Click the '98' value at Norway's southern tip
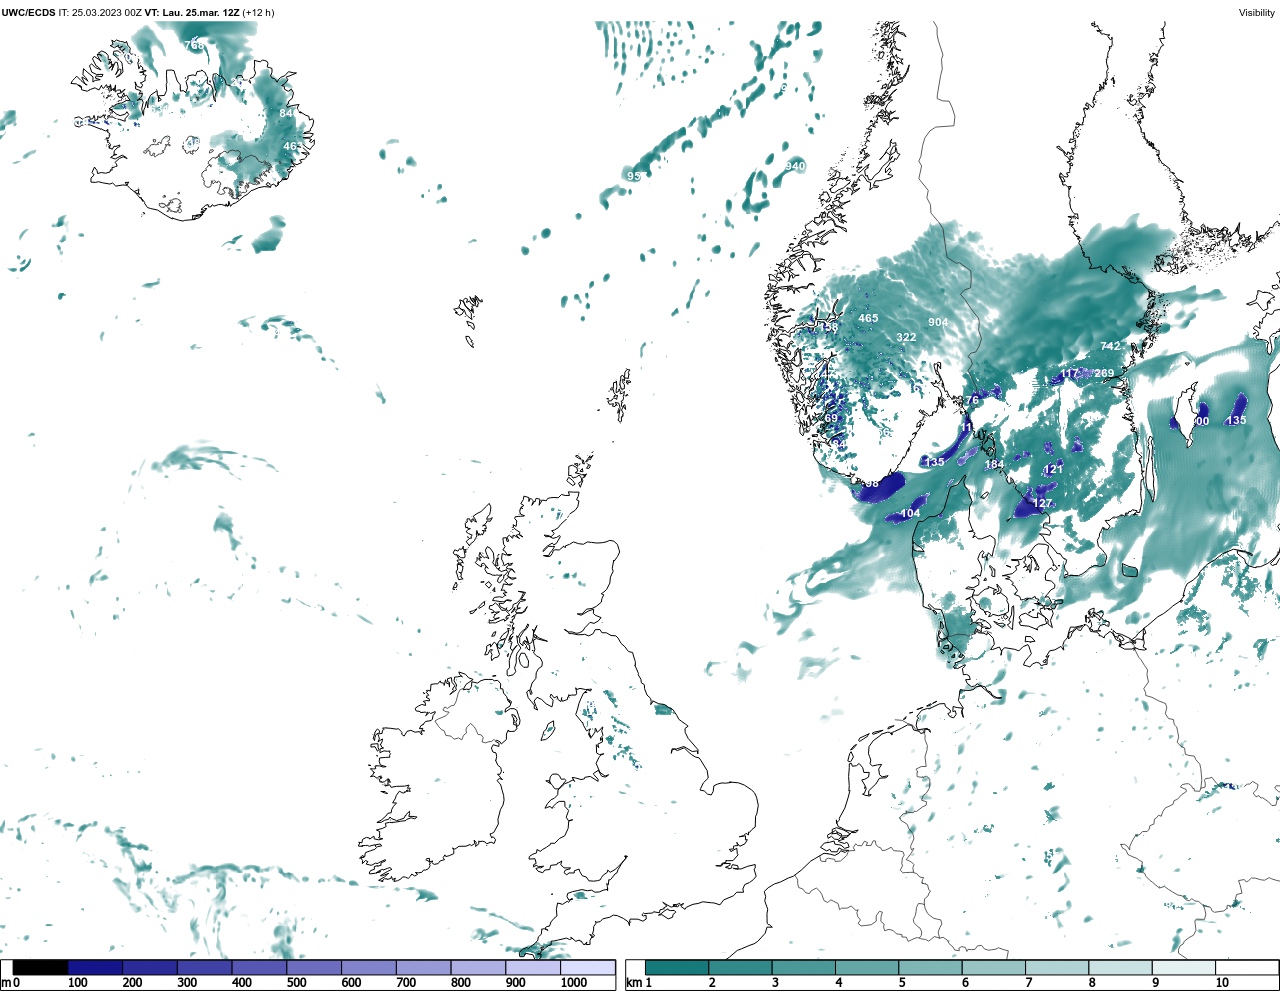 pyautogui.click(x=872, y=484)
